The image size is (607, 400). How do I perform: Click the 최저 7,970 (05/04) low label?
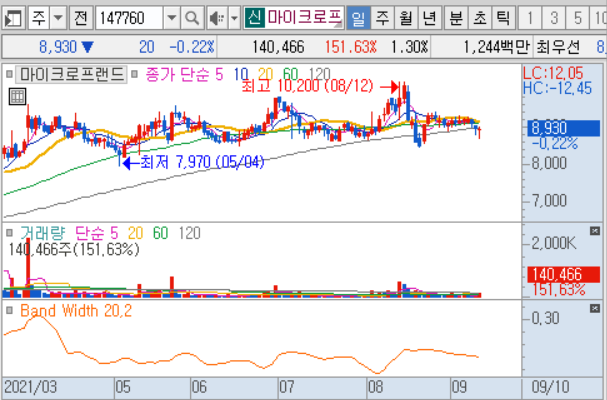coord(202,162)
